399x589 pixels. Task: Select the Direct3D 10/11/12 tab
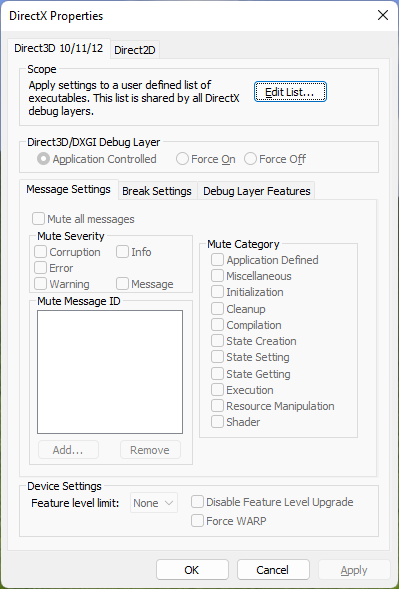(x=59, y=48)
